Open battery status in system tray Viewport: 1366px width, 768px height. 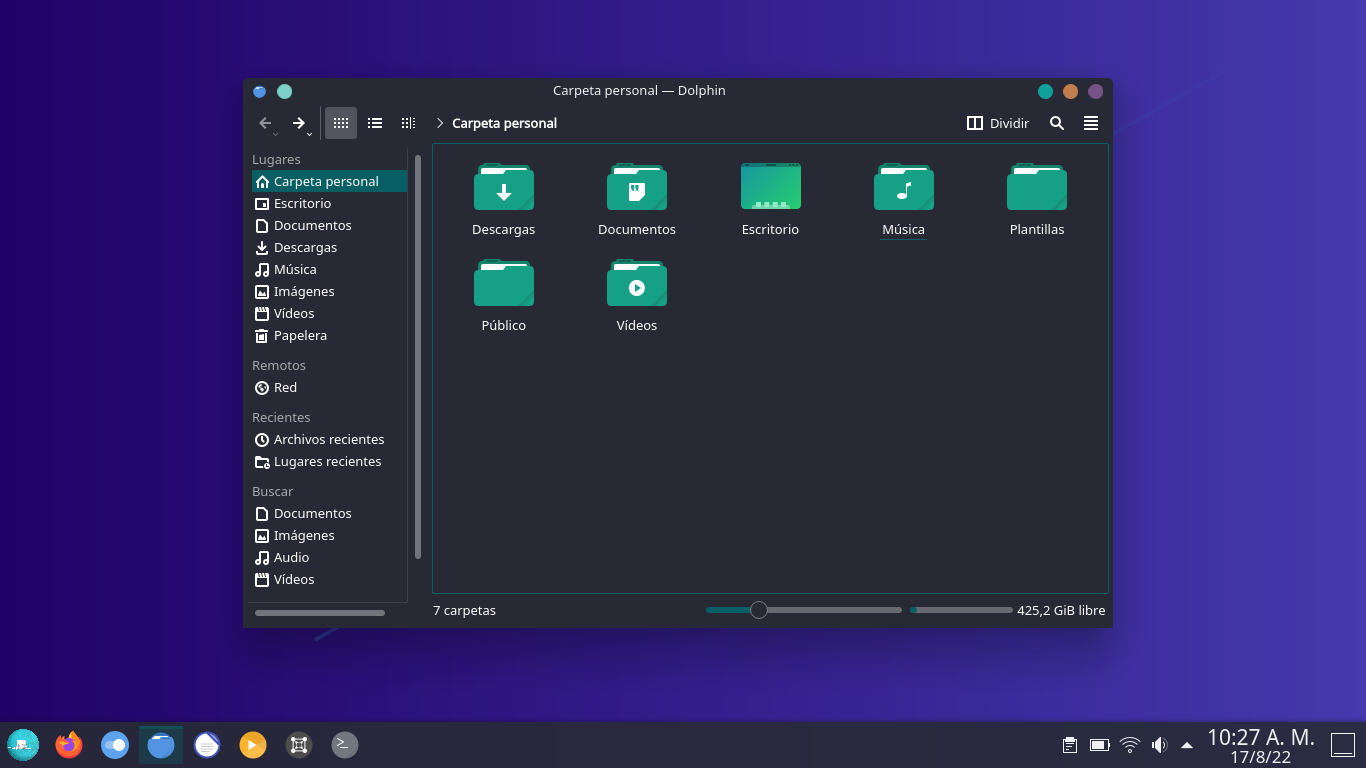point(1100,745)
